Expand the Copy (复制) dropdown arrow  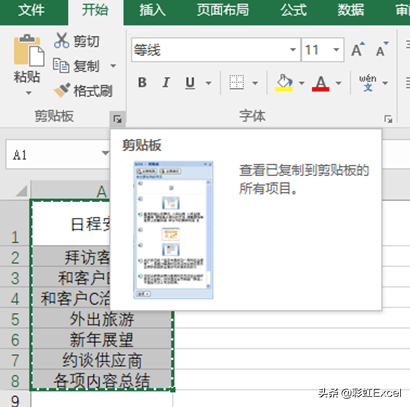[x=113, y=66]
